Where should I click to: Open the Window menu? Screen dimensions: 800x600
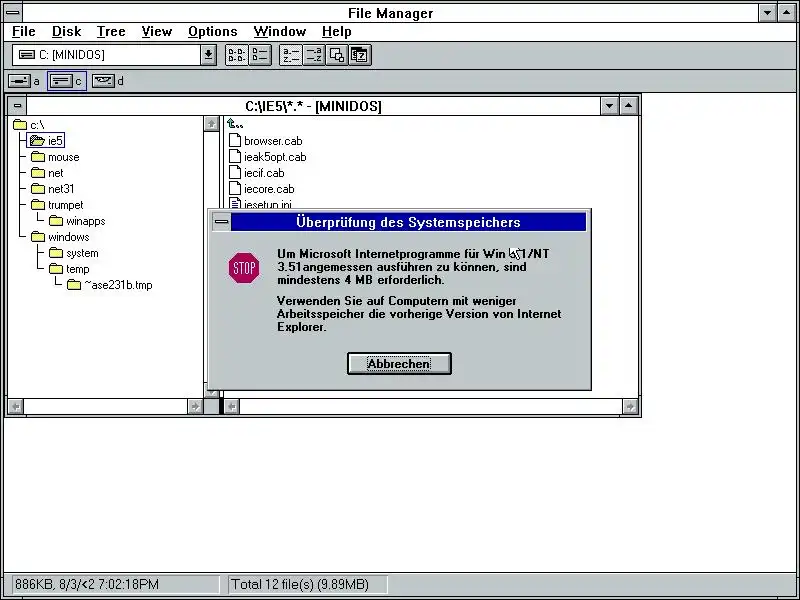click(x=280, y=32)
